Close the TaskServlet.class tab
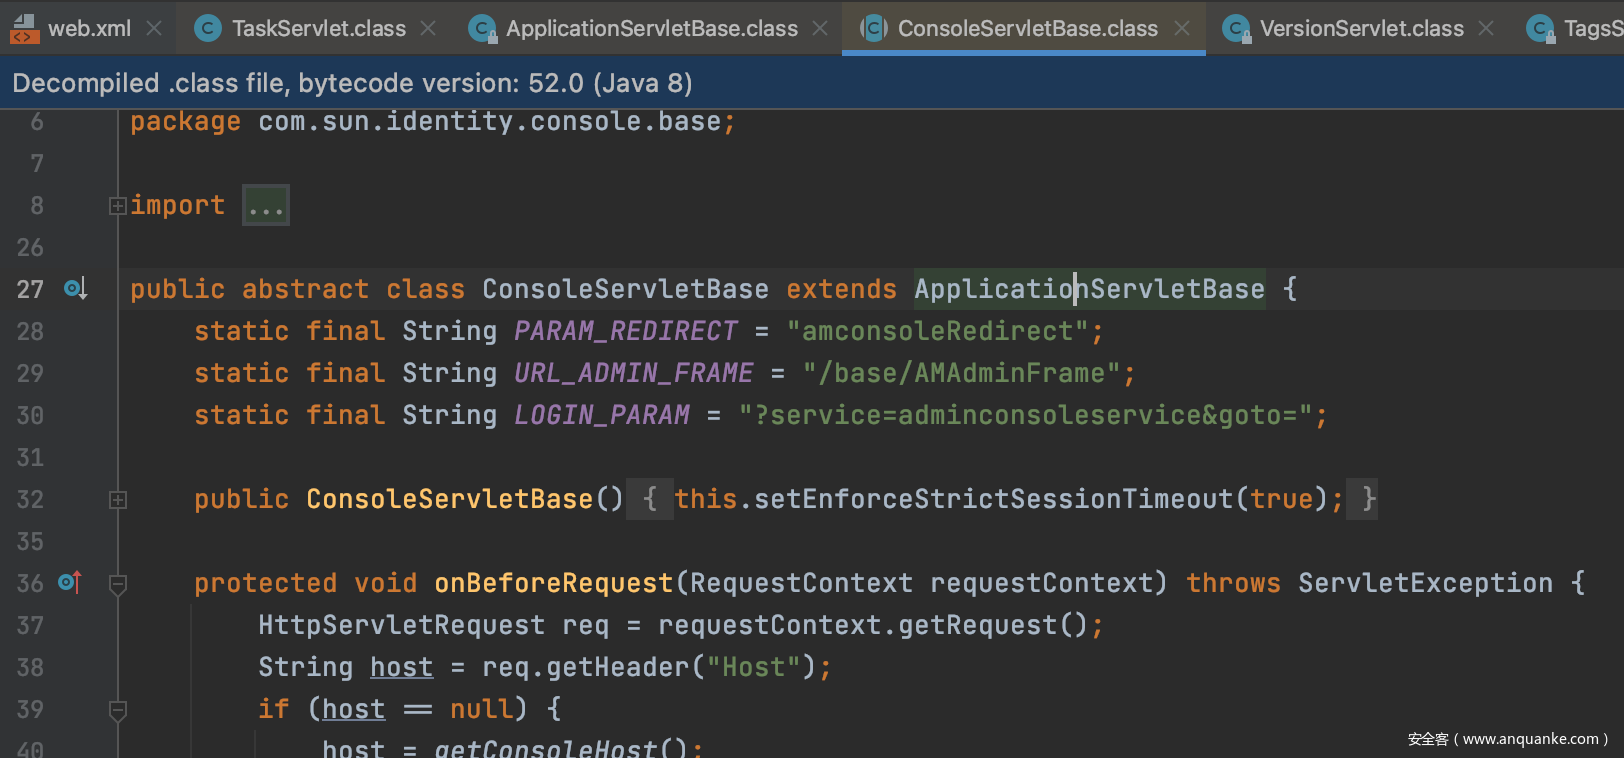This screenshot has height=758, width=1624. click(428, 29)
